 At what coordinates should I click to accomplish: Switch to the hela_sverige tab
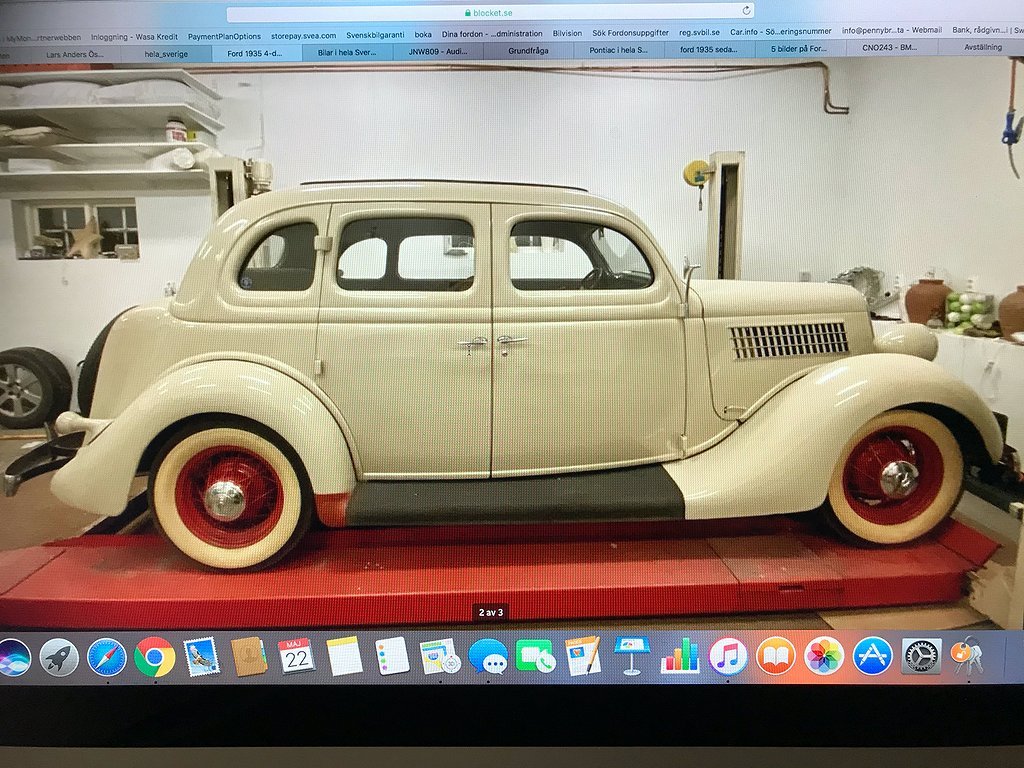[165, 47]
